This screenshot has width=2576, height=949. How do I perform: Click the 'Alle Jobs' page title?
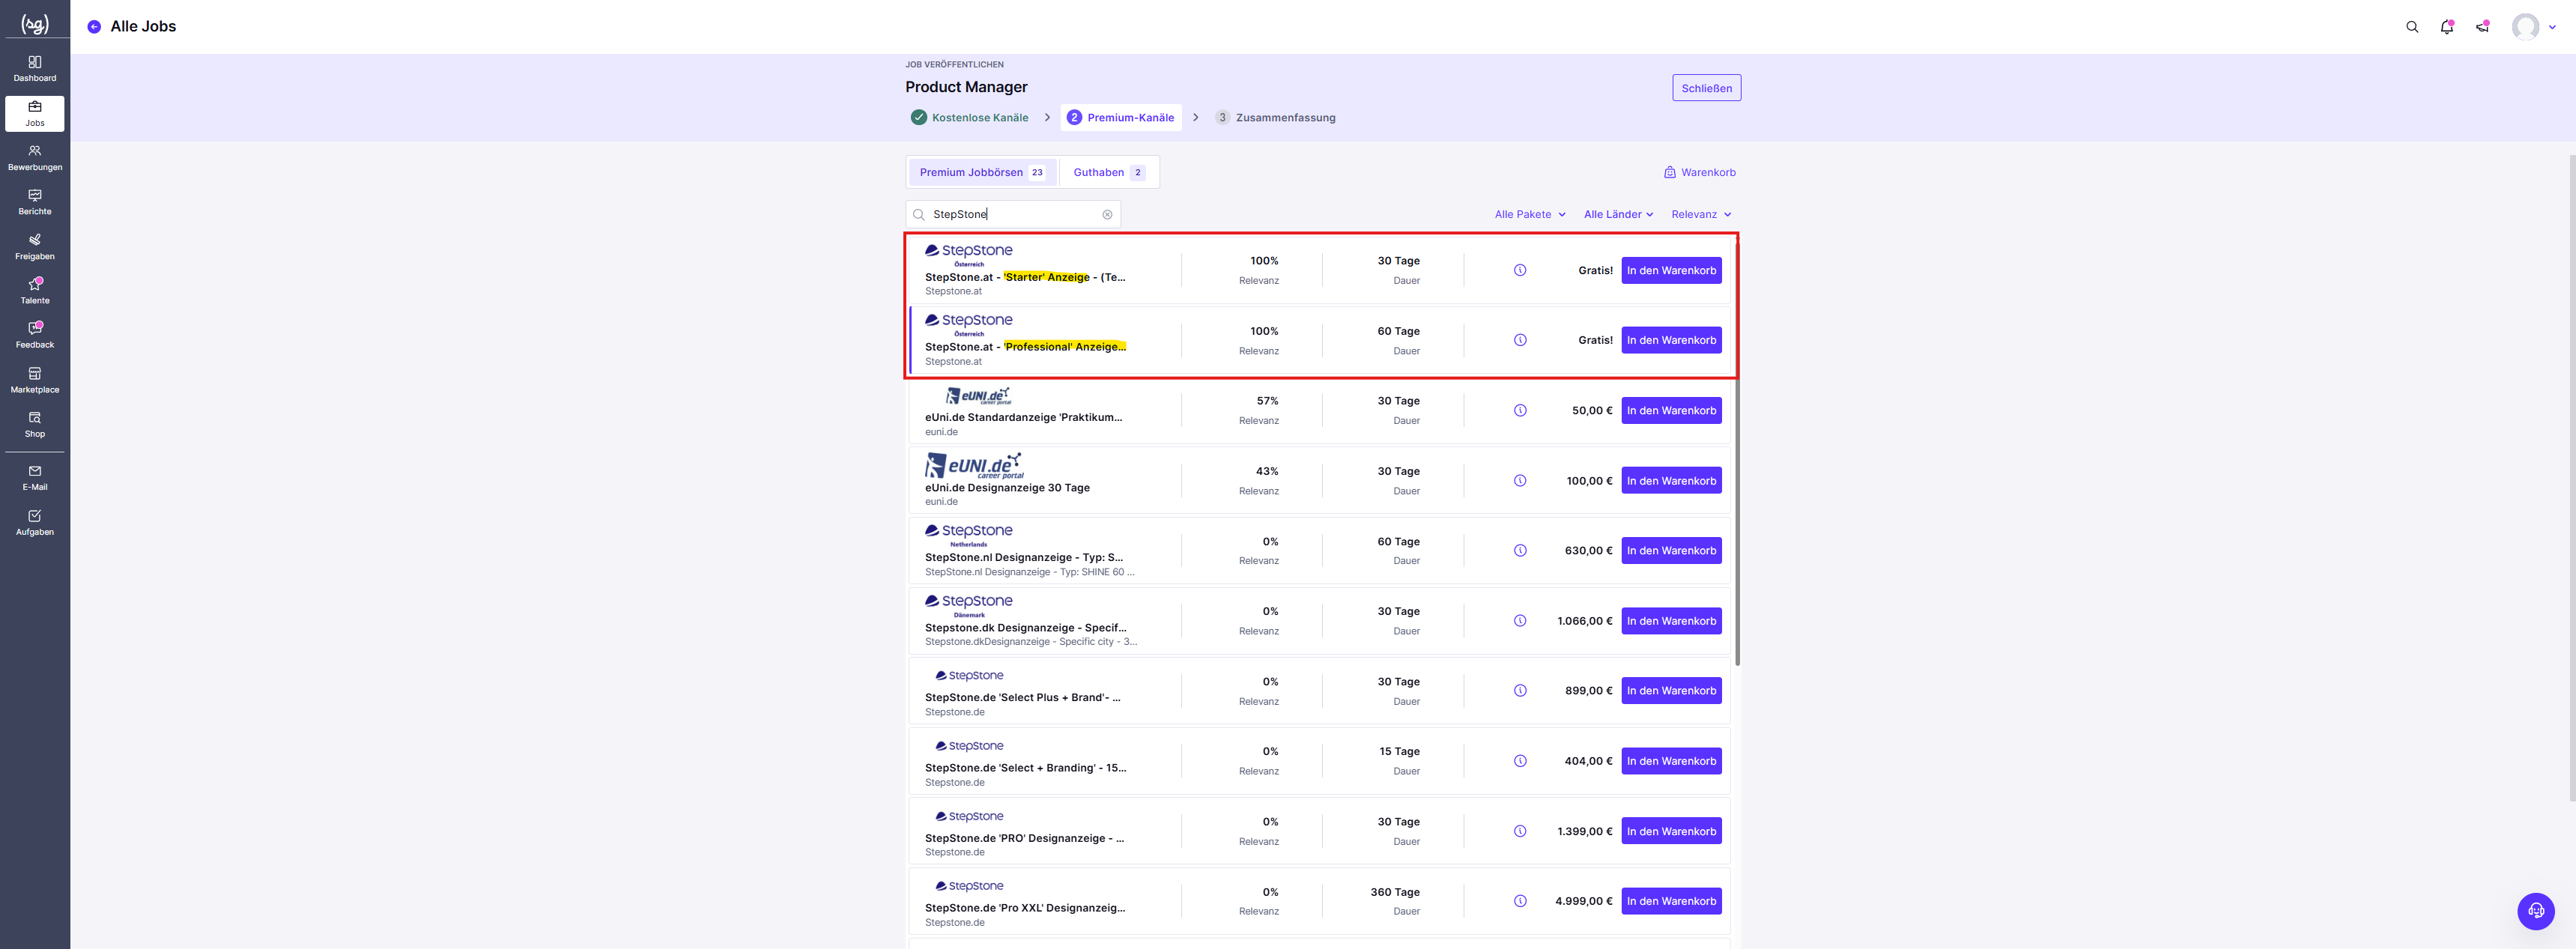[x=143, y=27]
